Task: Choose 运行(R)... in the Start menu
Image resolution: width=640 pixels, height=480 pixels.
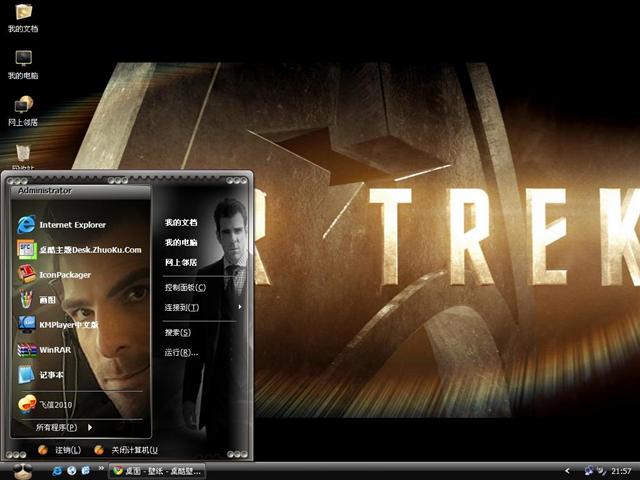Action: [x=181, y=352]
